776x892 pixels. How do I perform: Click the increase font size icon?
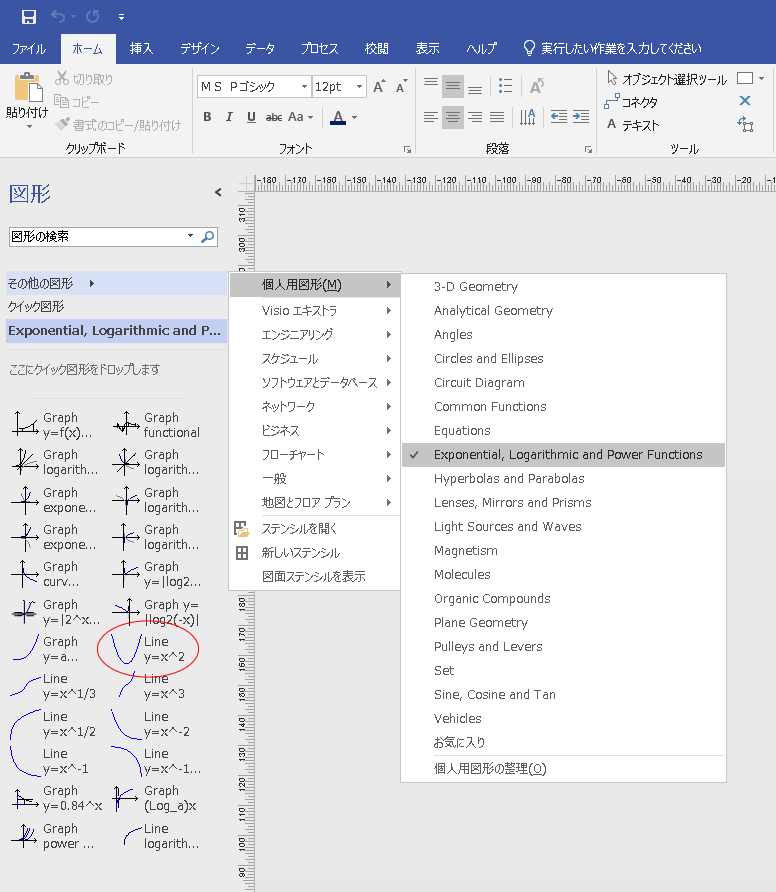click(379, 86)
